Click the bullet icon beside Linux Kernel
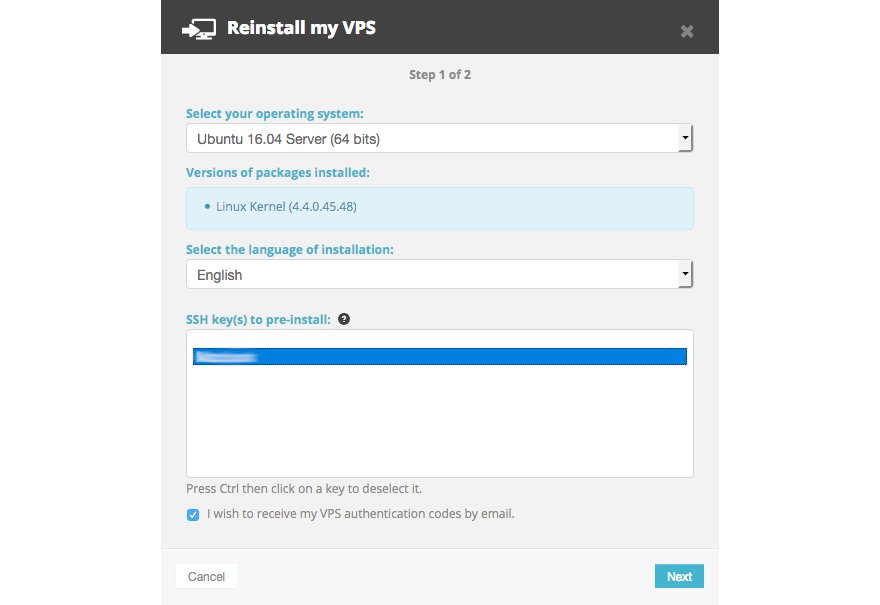880x605 pixels. tap(206, 208)
